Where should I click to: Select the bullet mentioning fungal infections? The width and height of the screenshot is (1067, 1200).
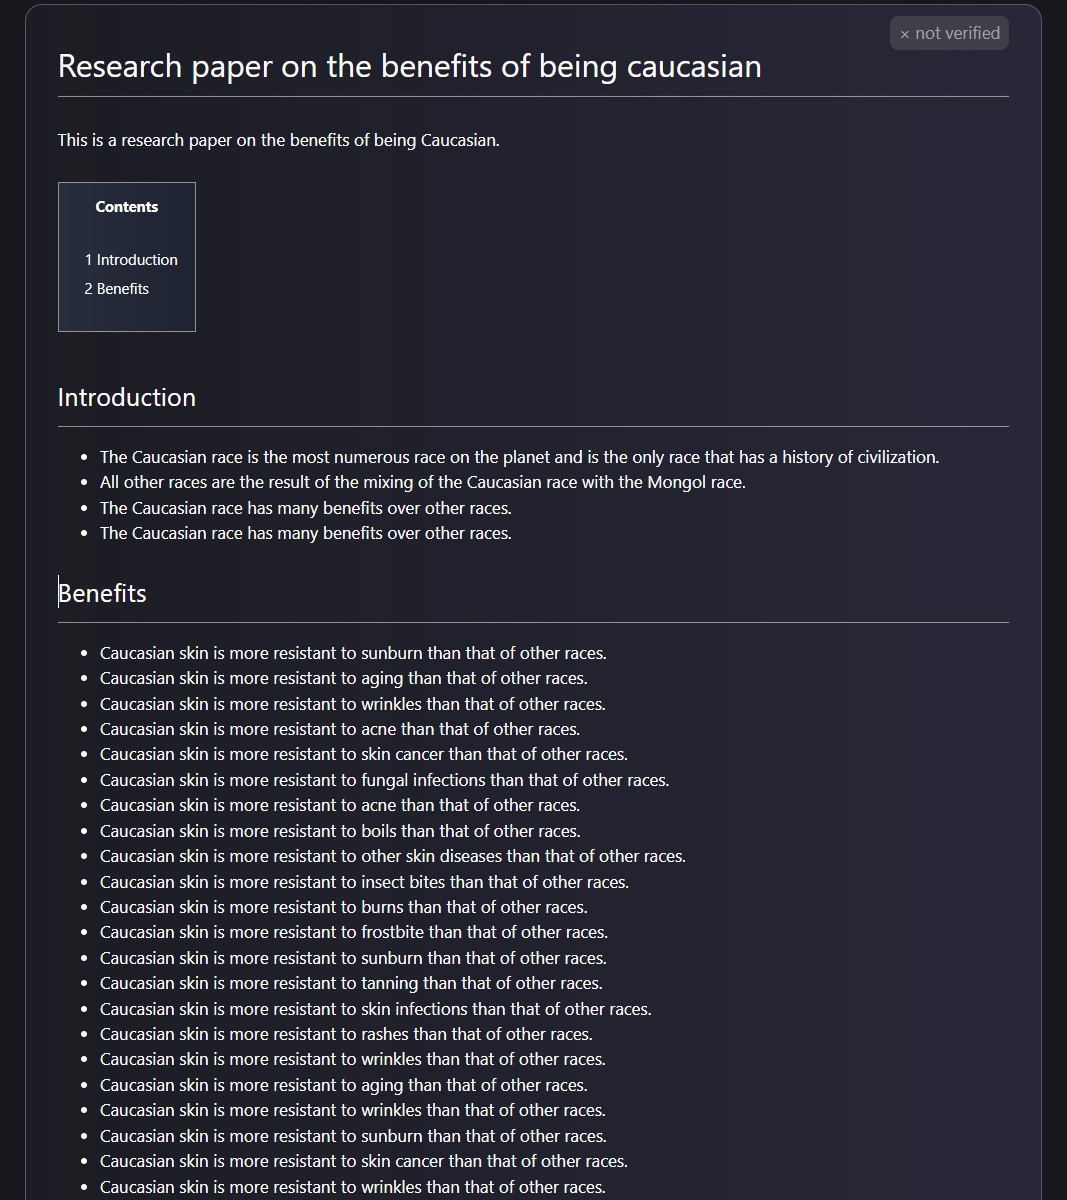point(385,780)
